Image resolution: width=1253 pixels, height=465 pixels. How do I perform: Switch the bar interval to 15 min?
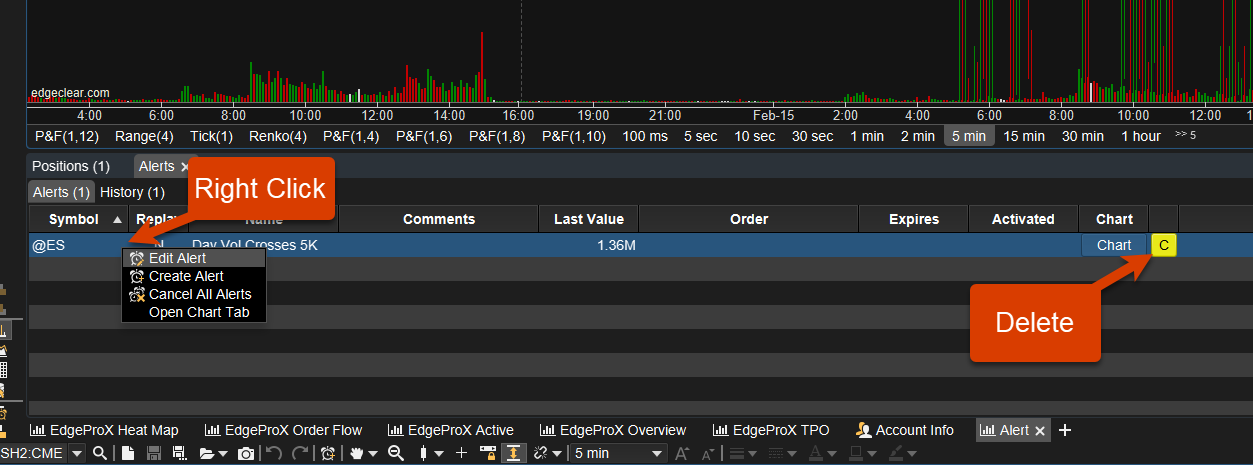(1024, 136)
